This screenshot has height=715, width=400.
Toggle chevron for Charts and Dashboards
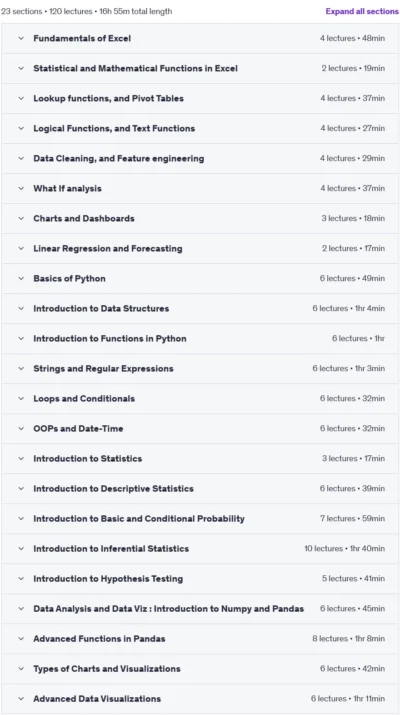pos(21,218)
